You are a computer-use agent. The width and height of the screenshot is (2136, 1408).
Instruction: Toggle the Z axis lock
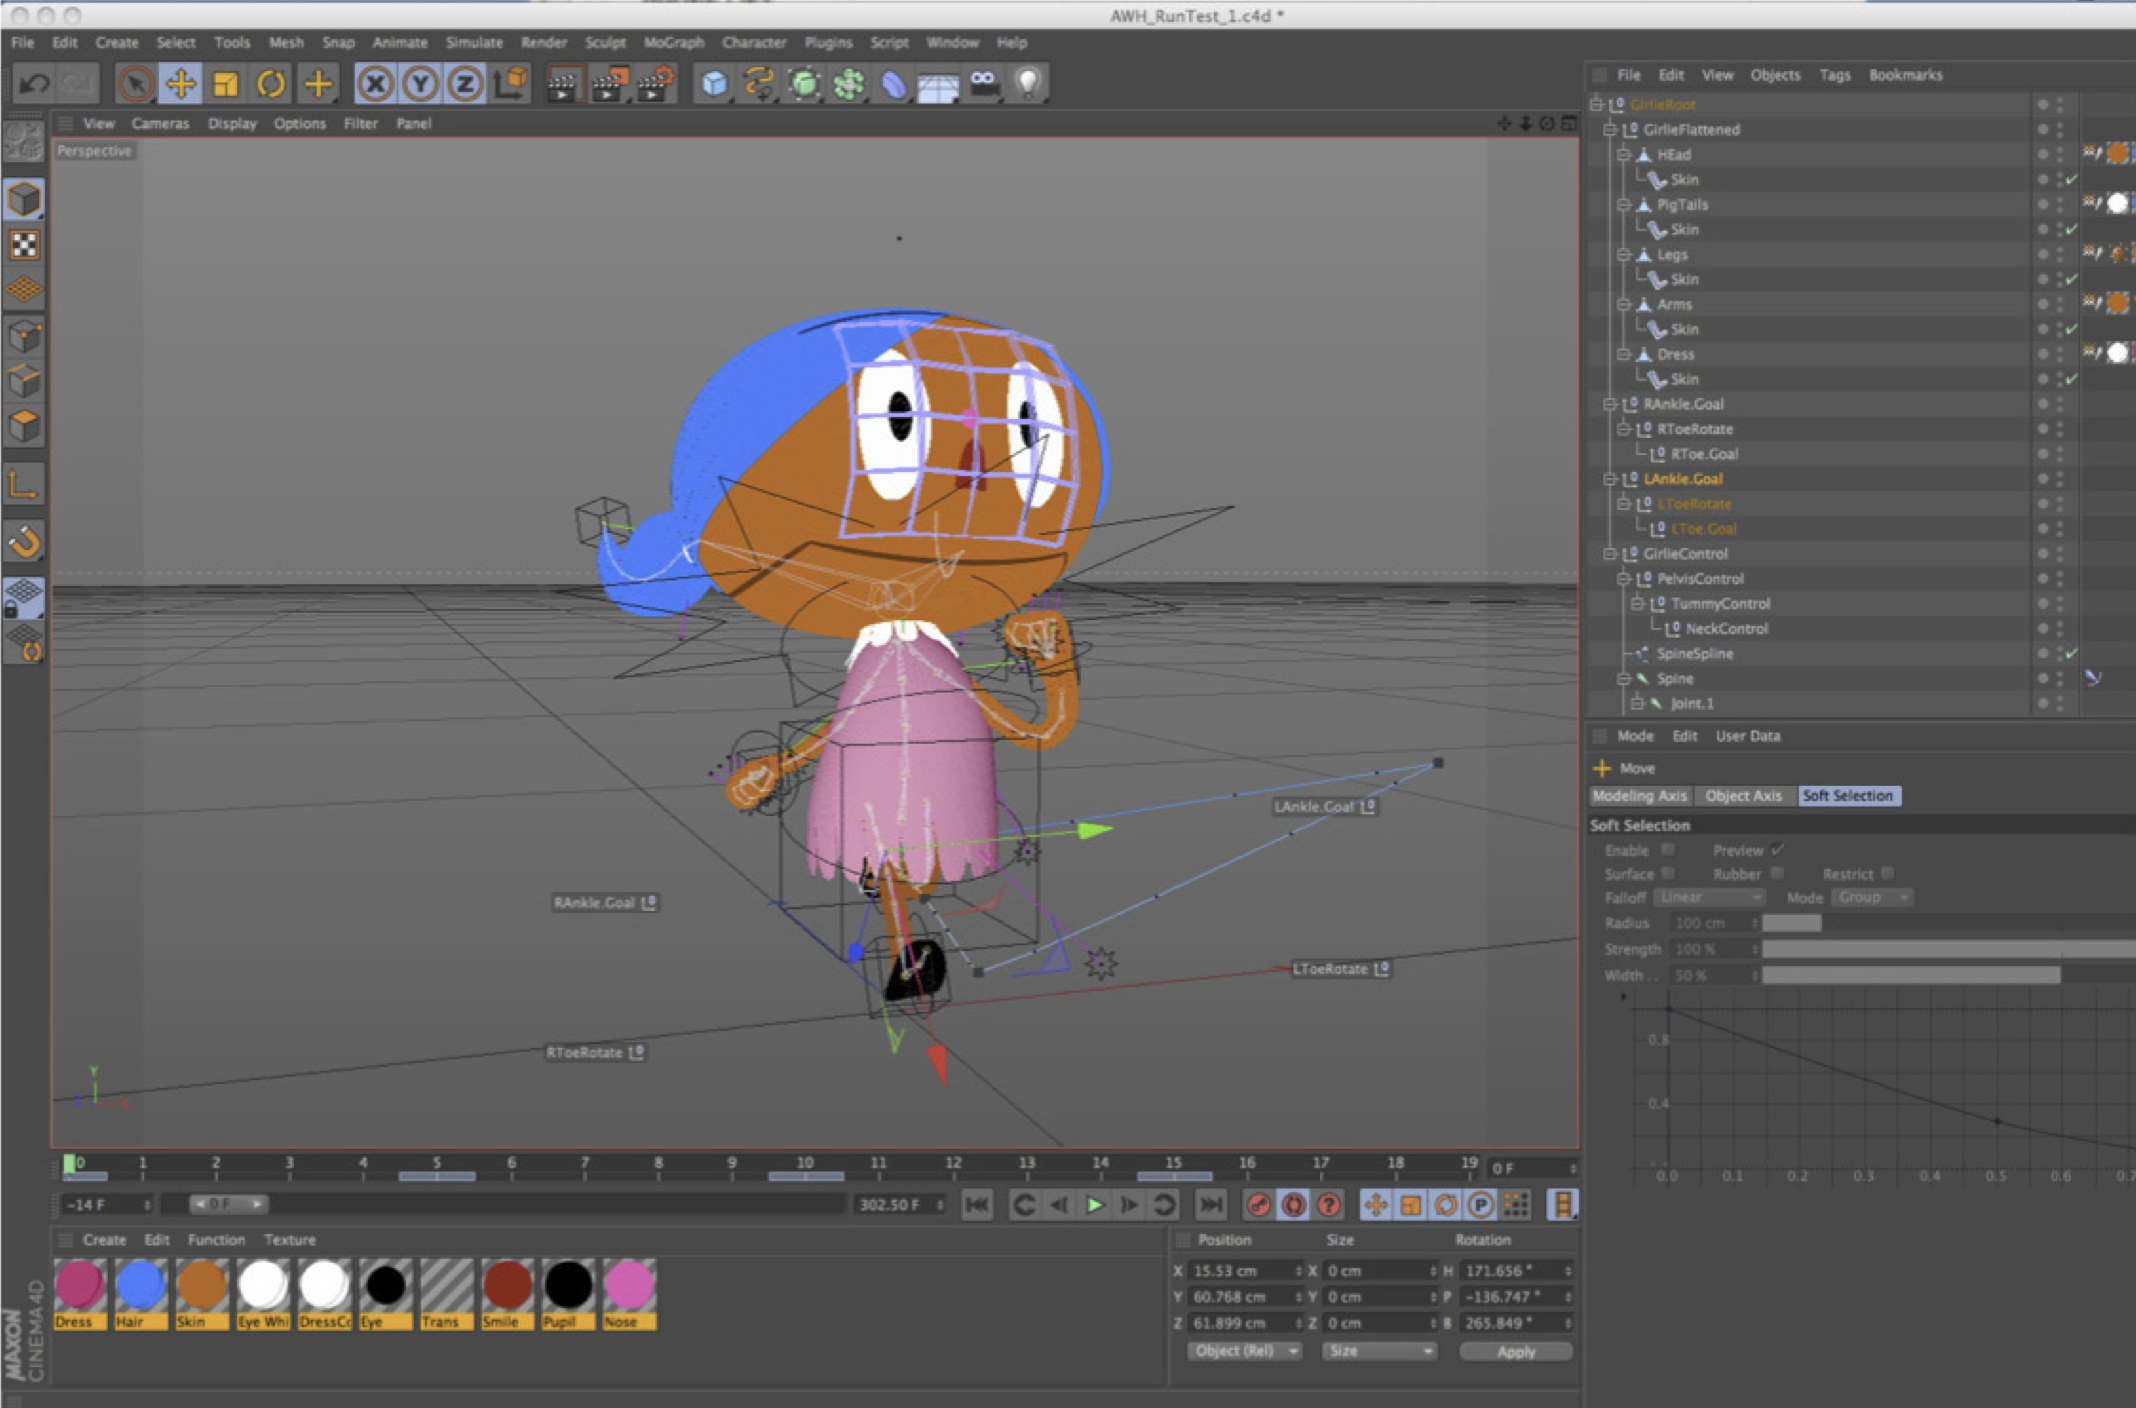[465, 84]
